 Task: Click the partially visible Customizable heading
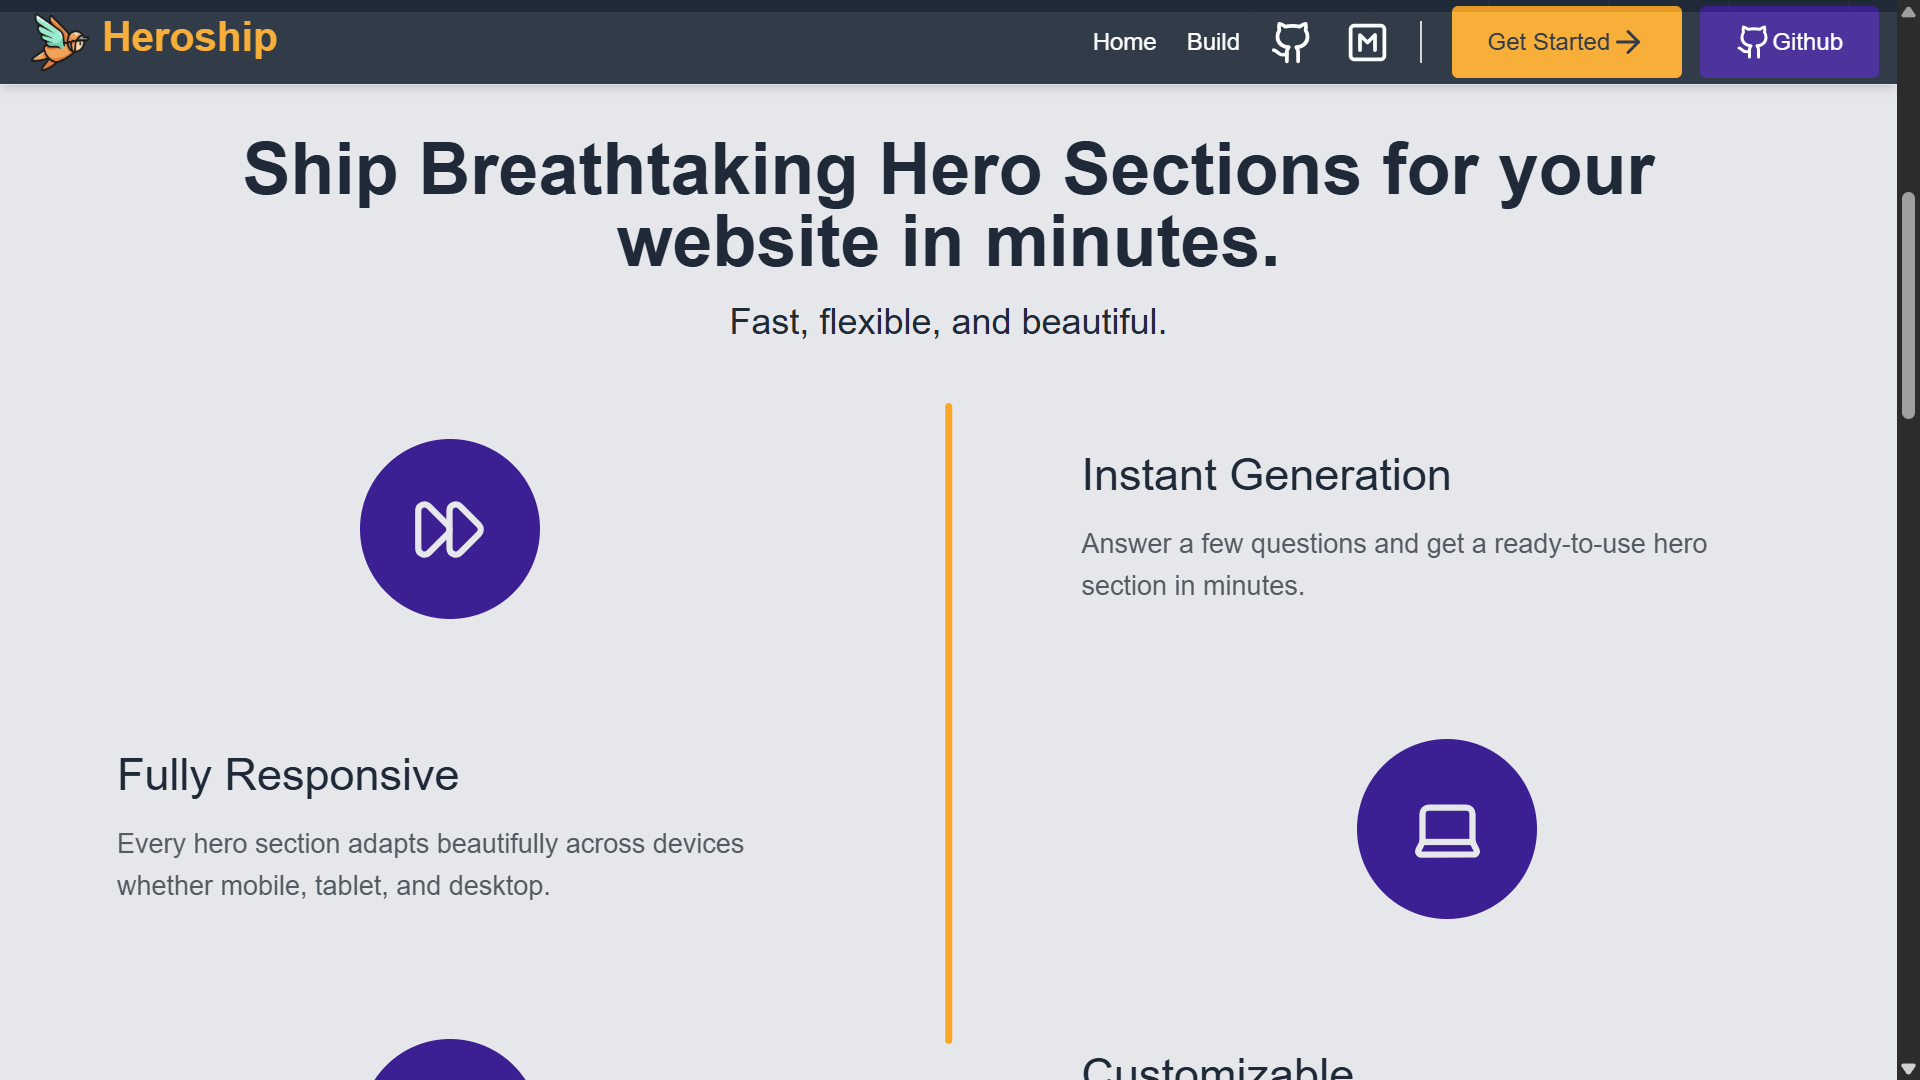pyautogui.click(x=1217, y=1067)
